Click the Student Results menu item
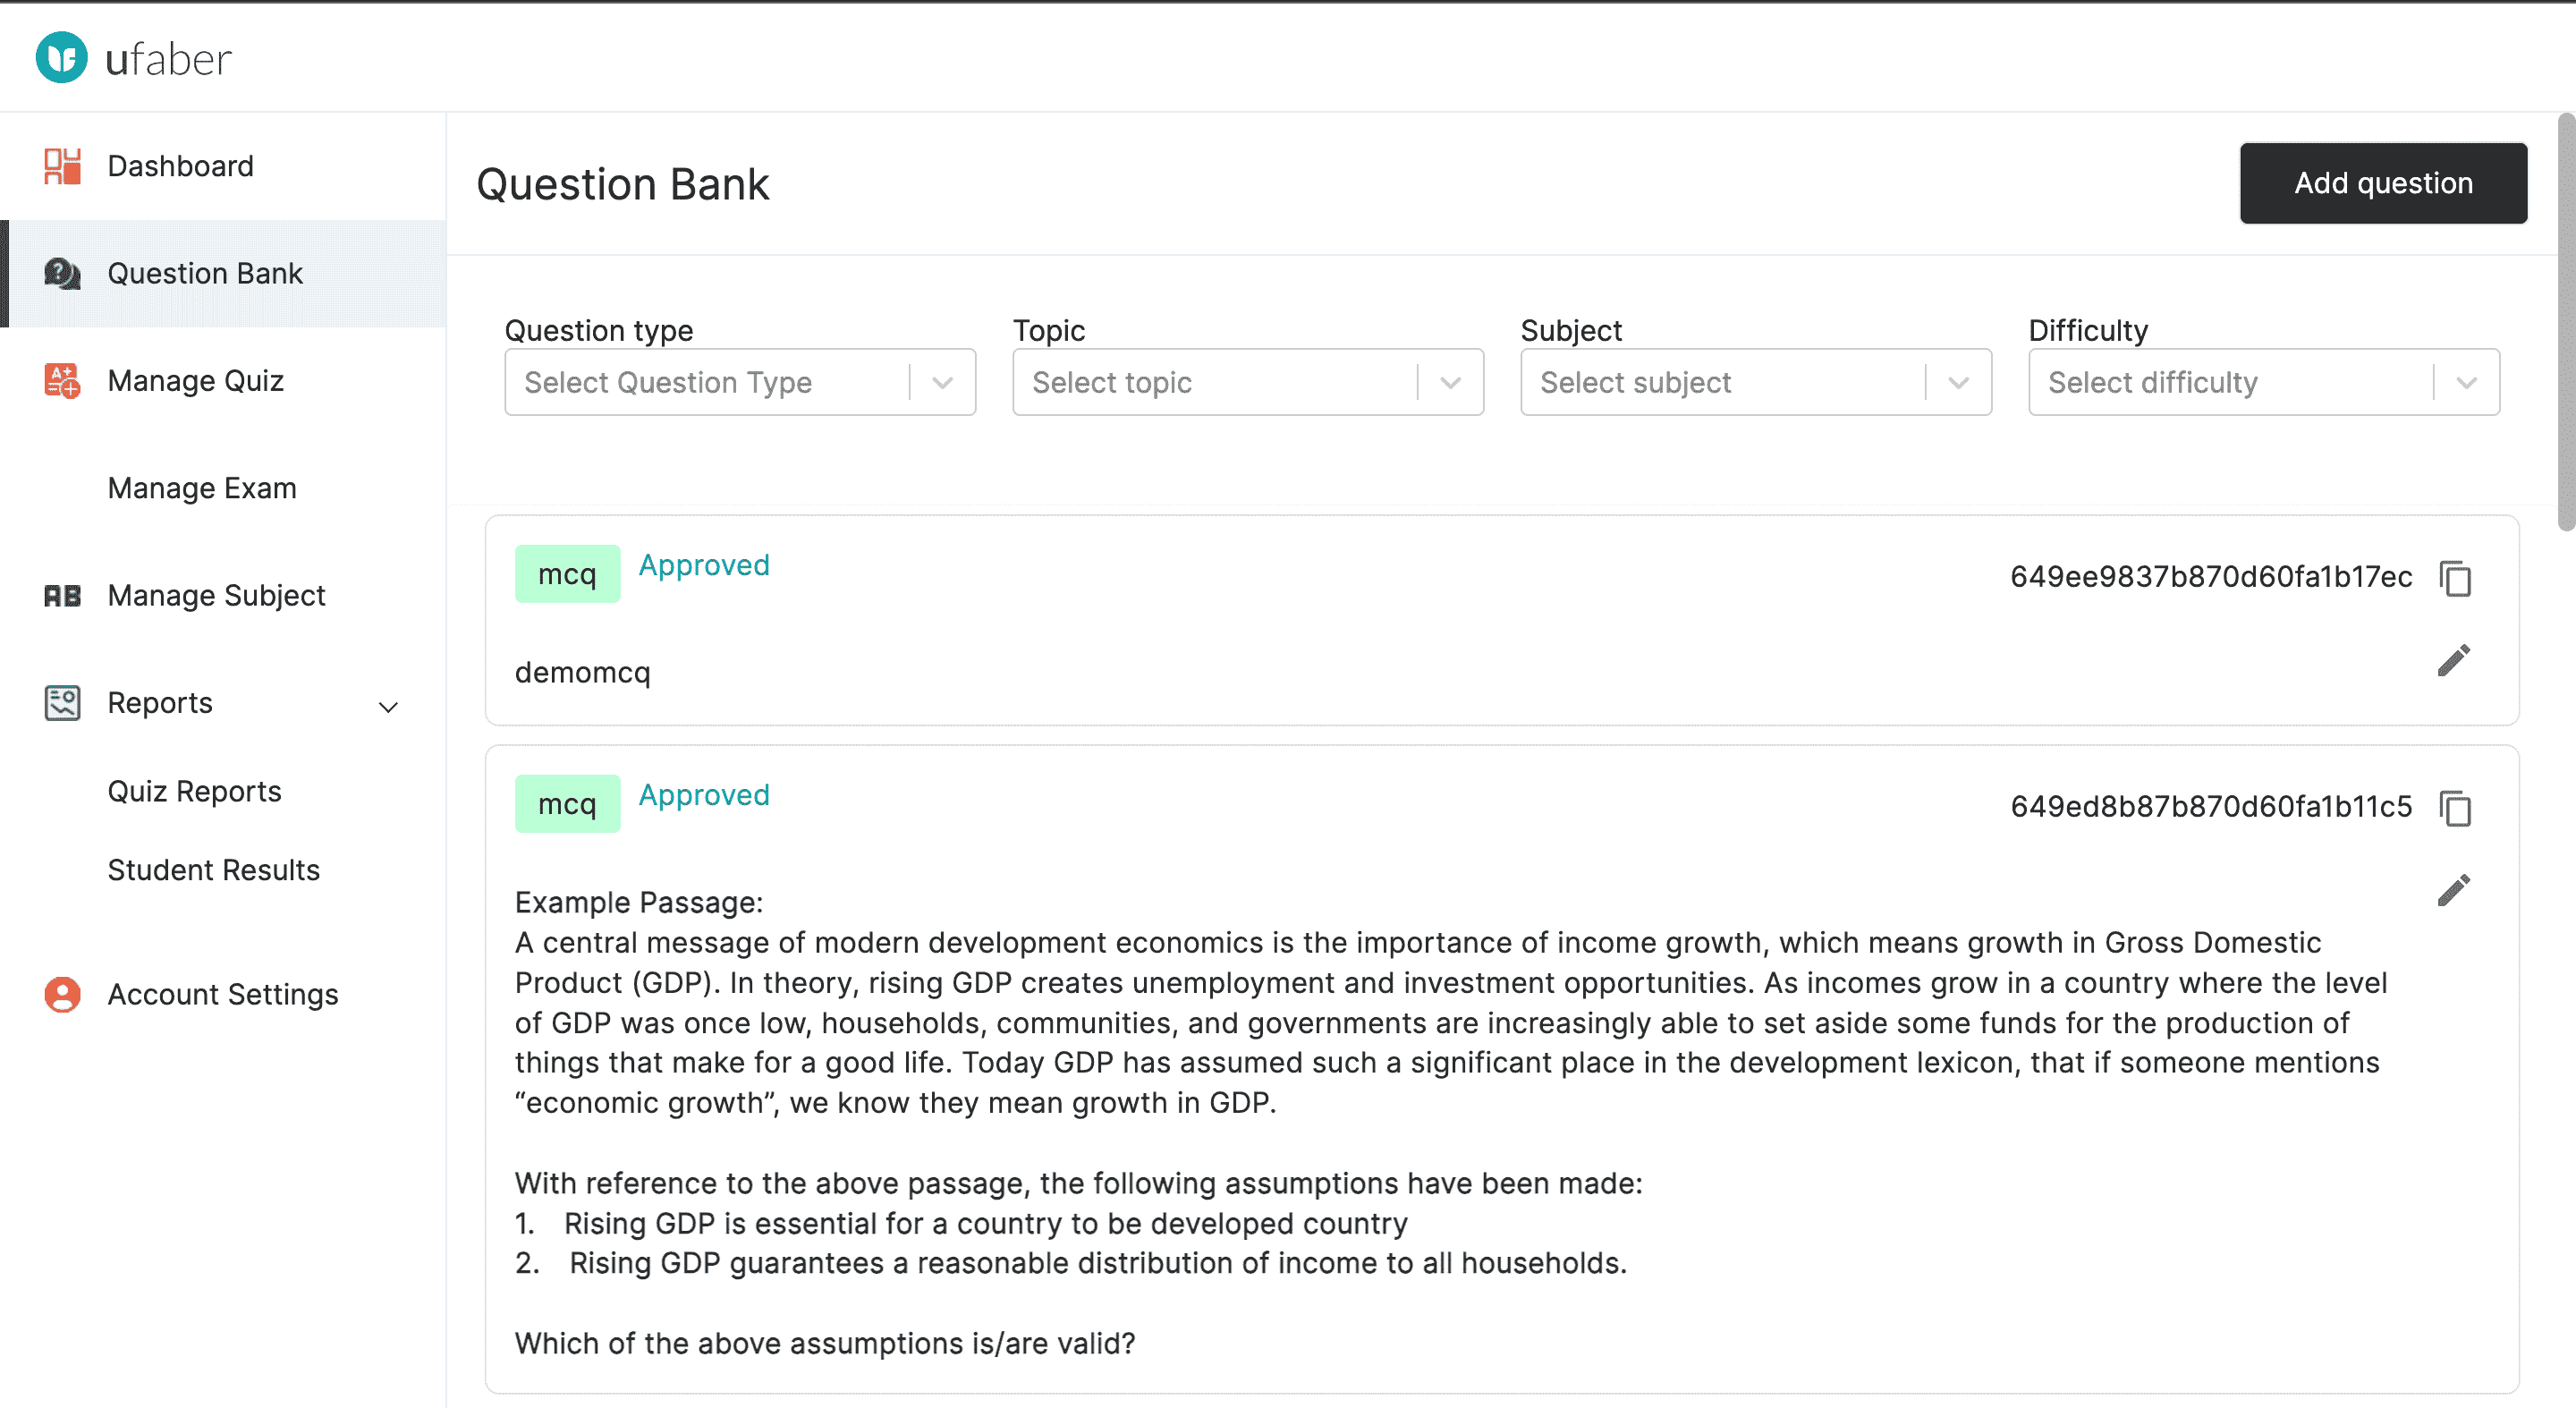This screenshot has width=2576, height=1408. [x=213, y=869]
